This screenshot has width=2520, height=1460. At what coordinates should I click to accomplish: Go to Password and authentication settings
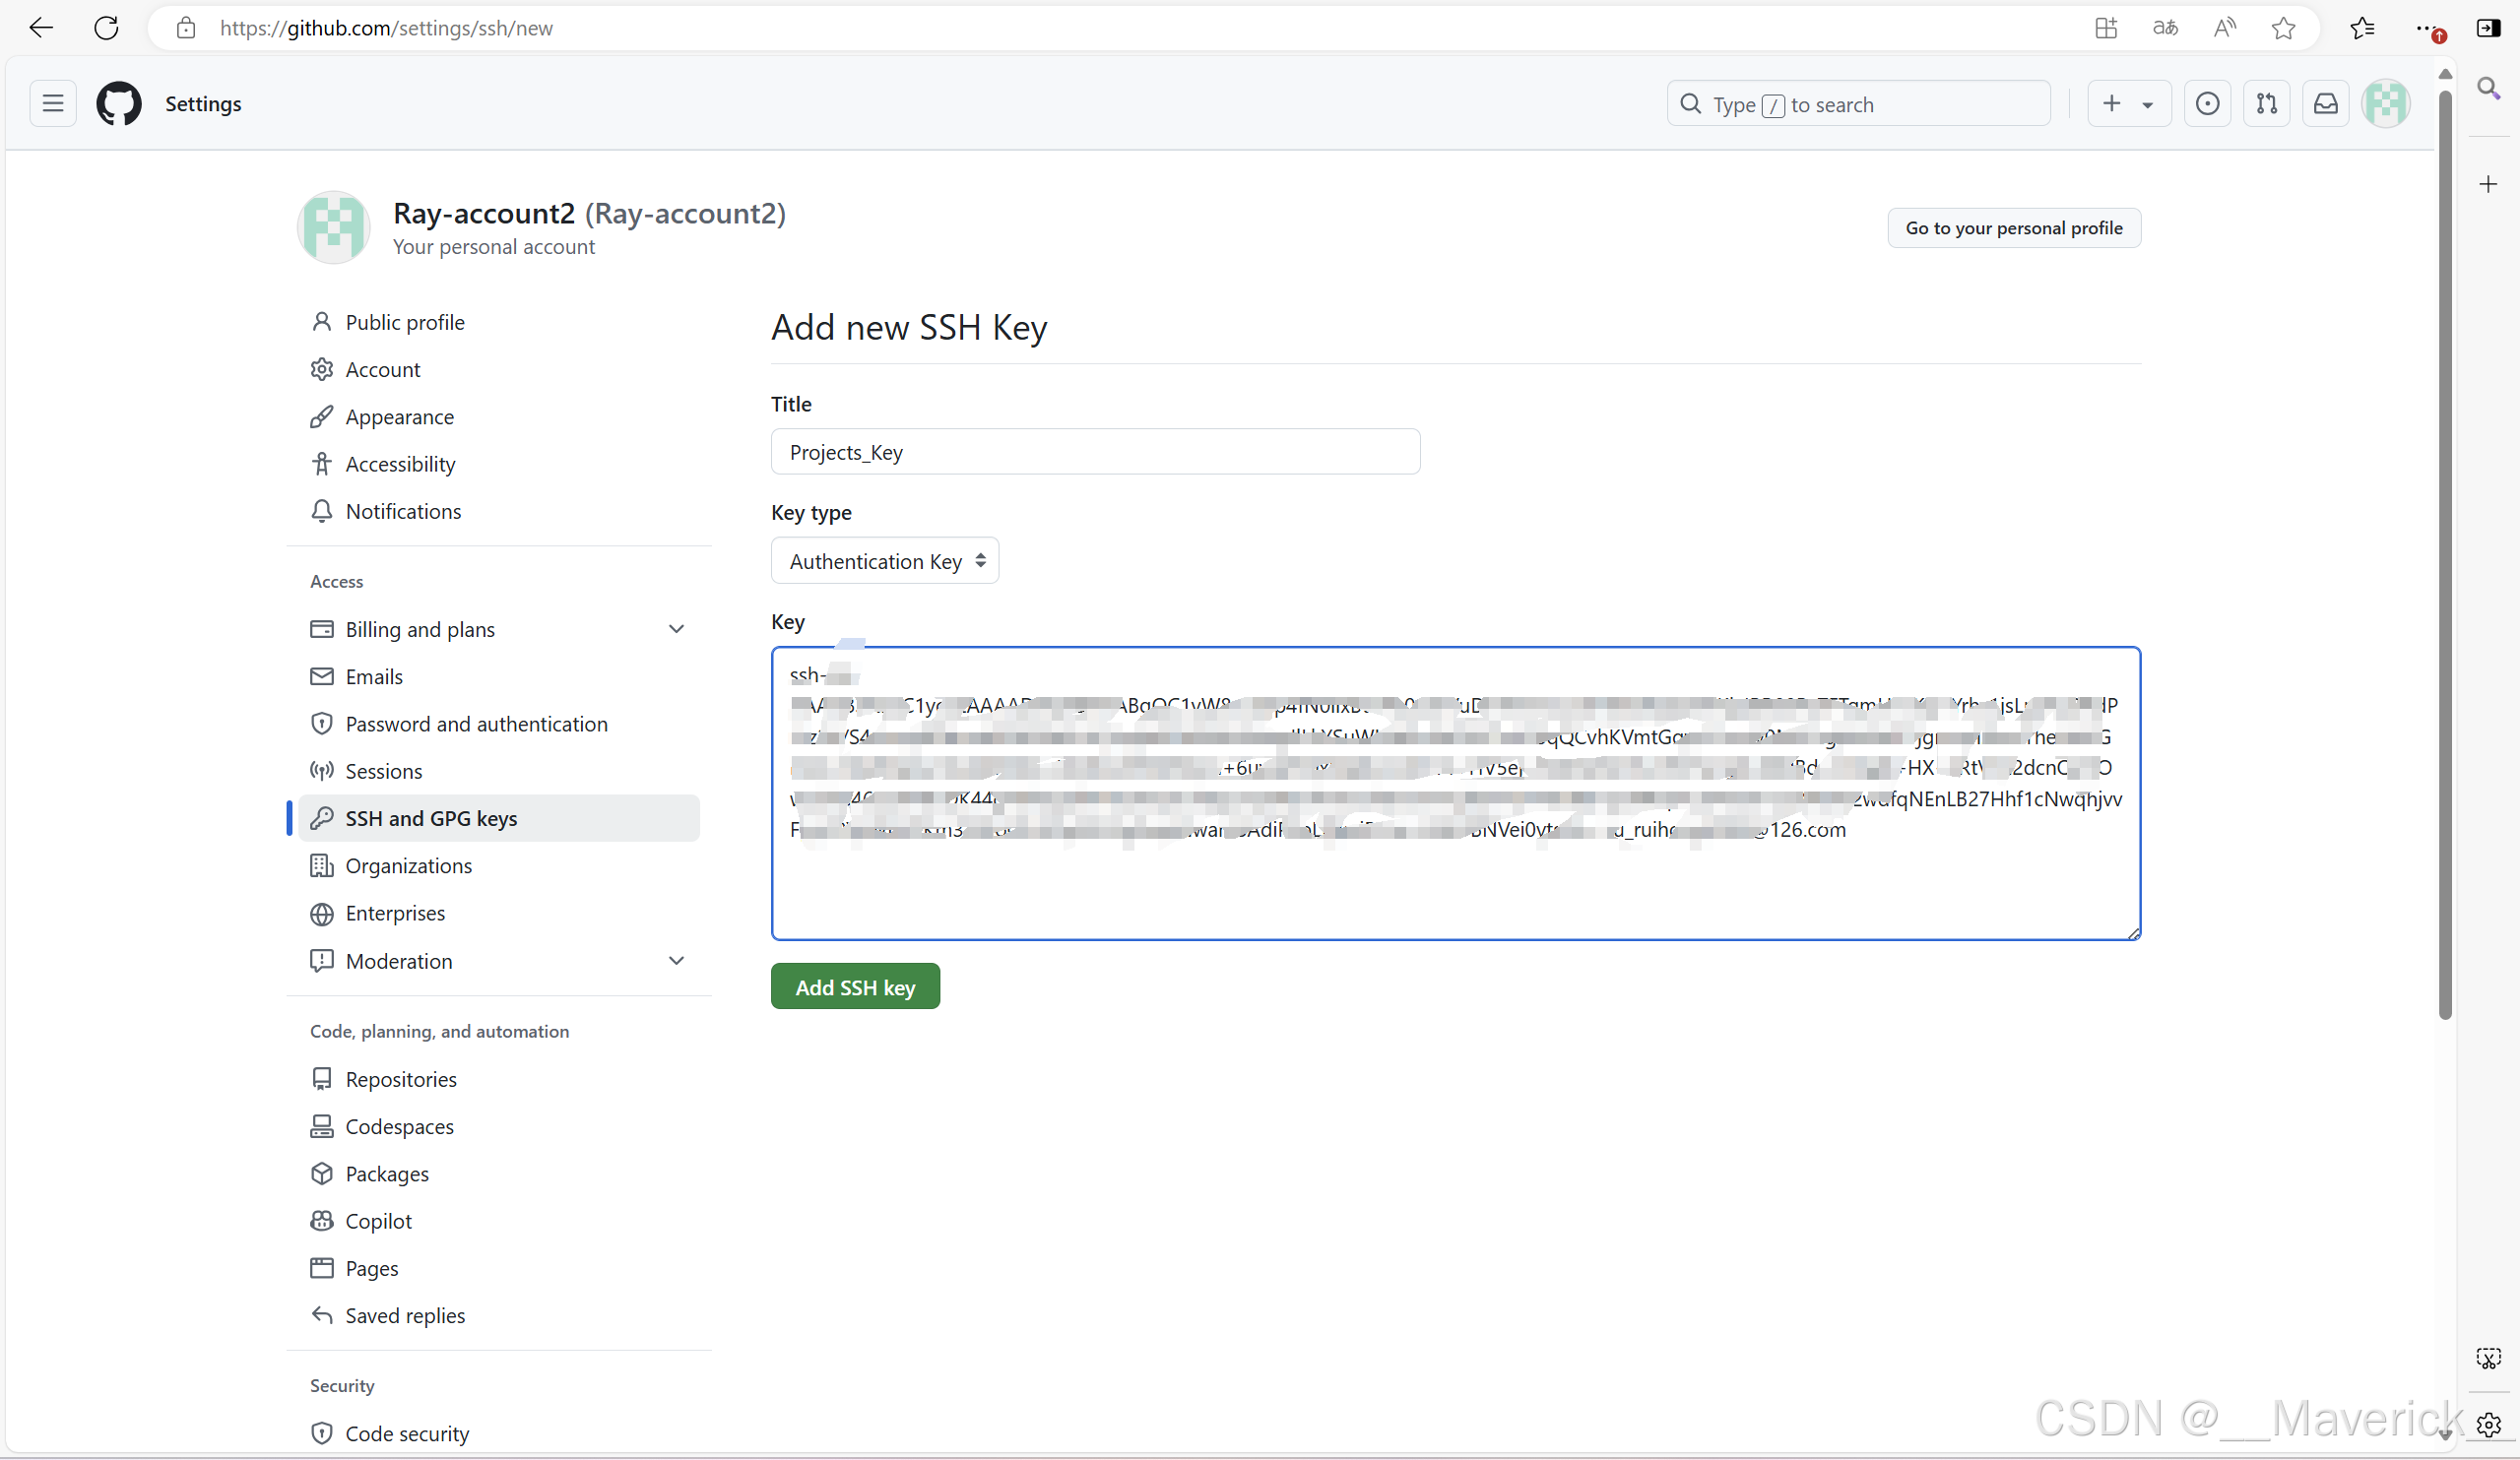[x=476, y=724]
